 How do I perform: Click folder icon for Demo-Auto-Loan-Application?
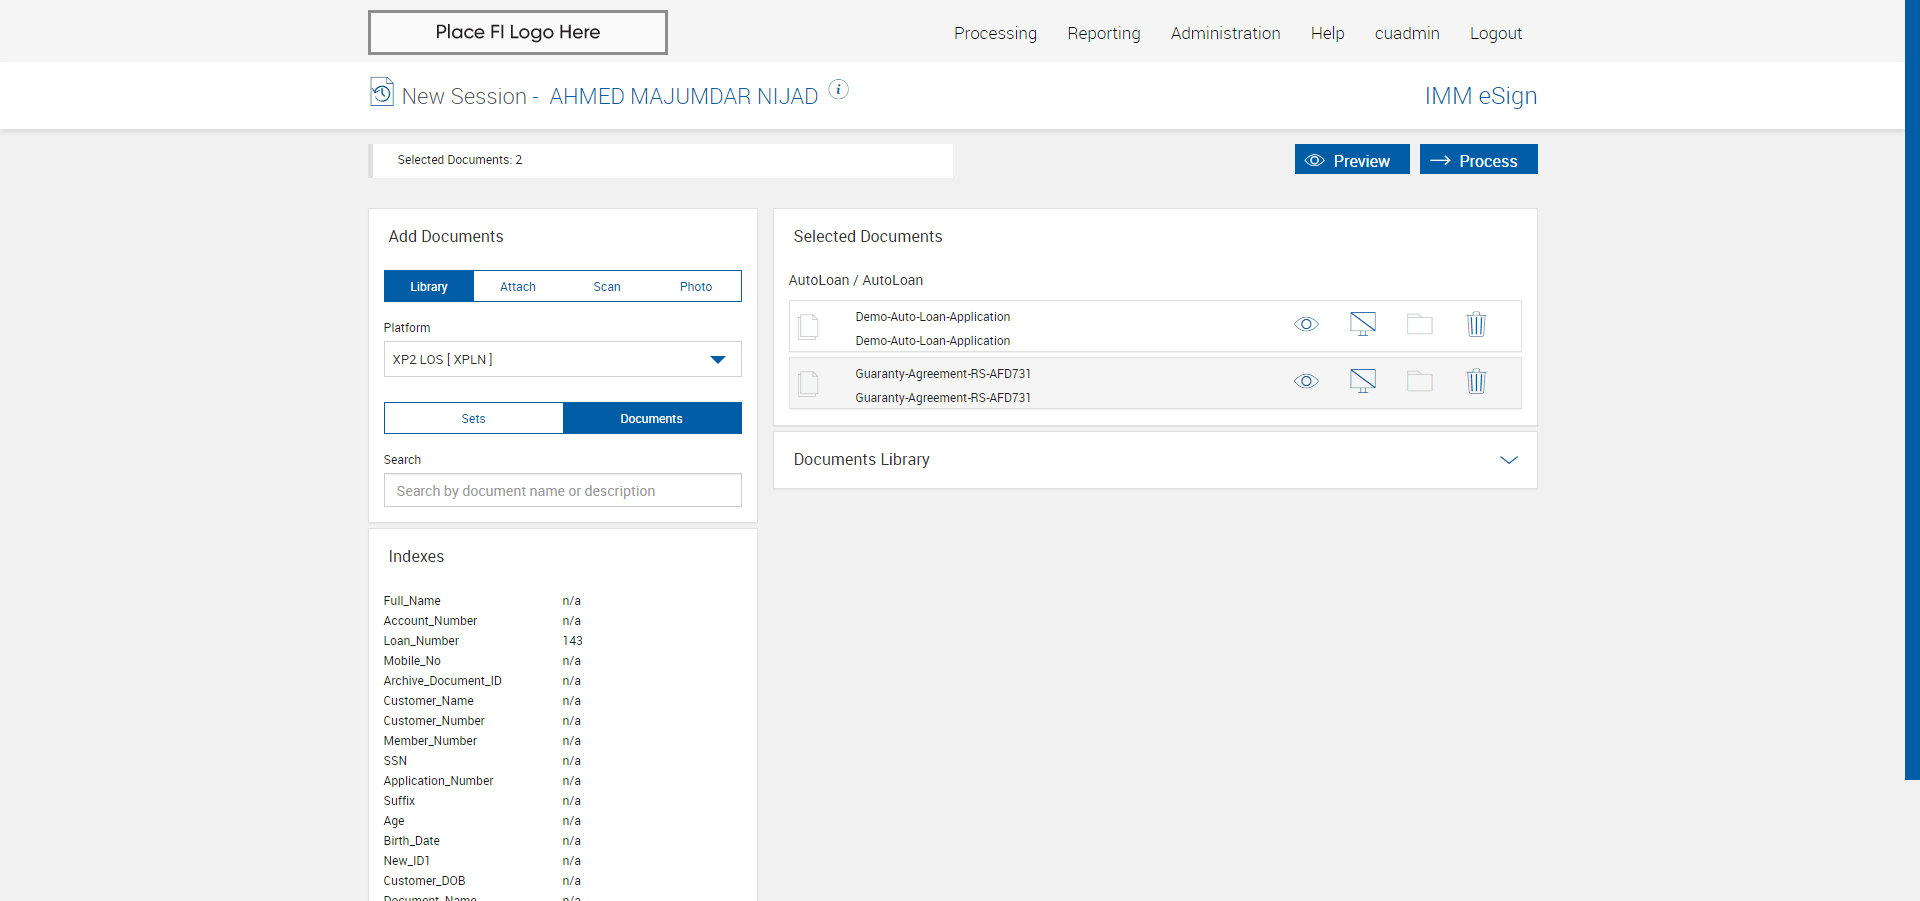pos(1419,325)
